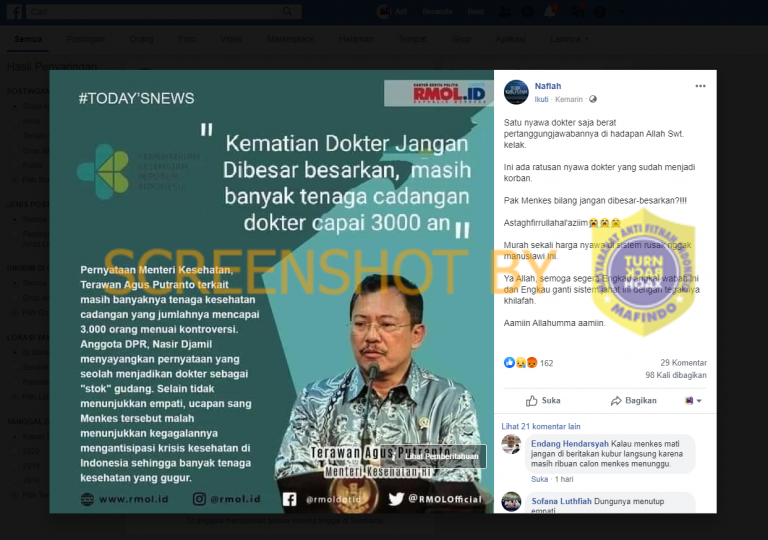This screenshot has height=540, width=768.
Task: Click the thumbs-up Suka icon
Action: [x=531, y=401]
